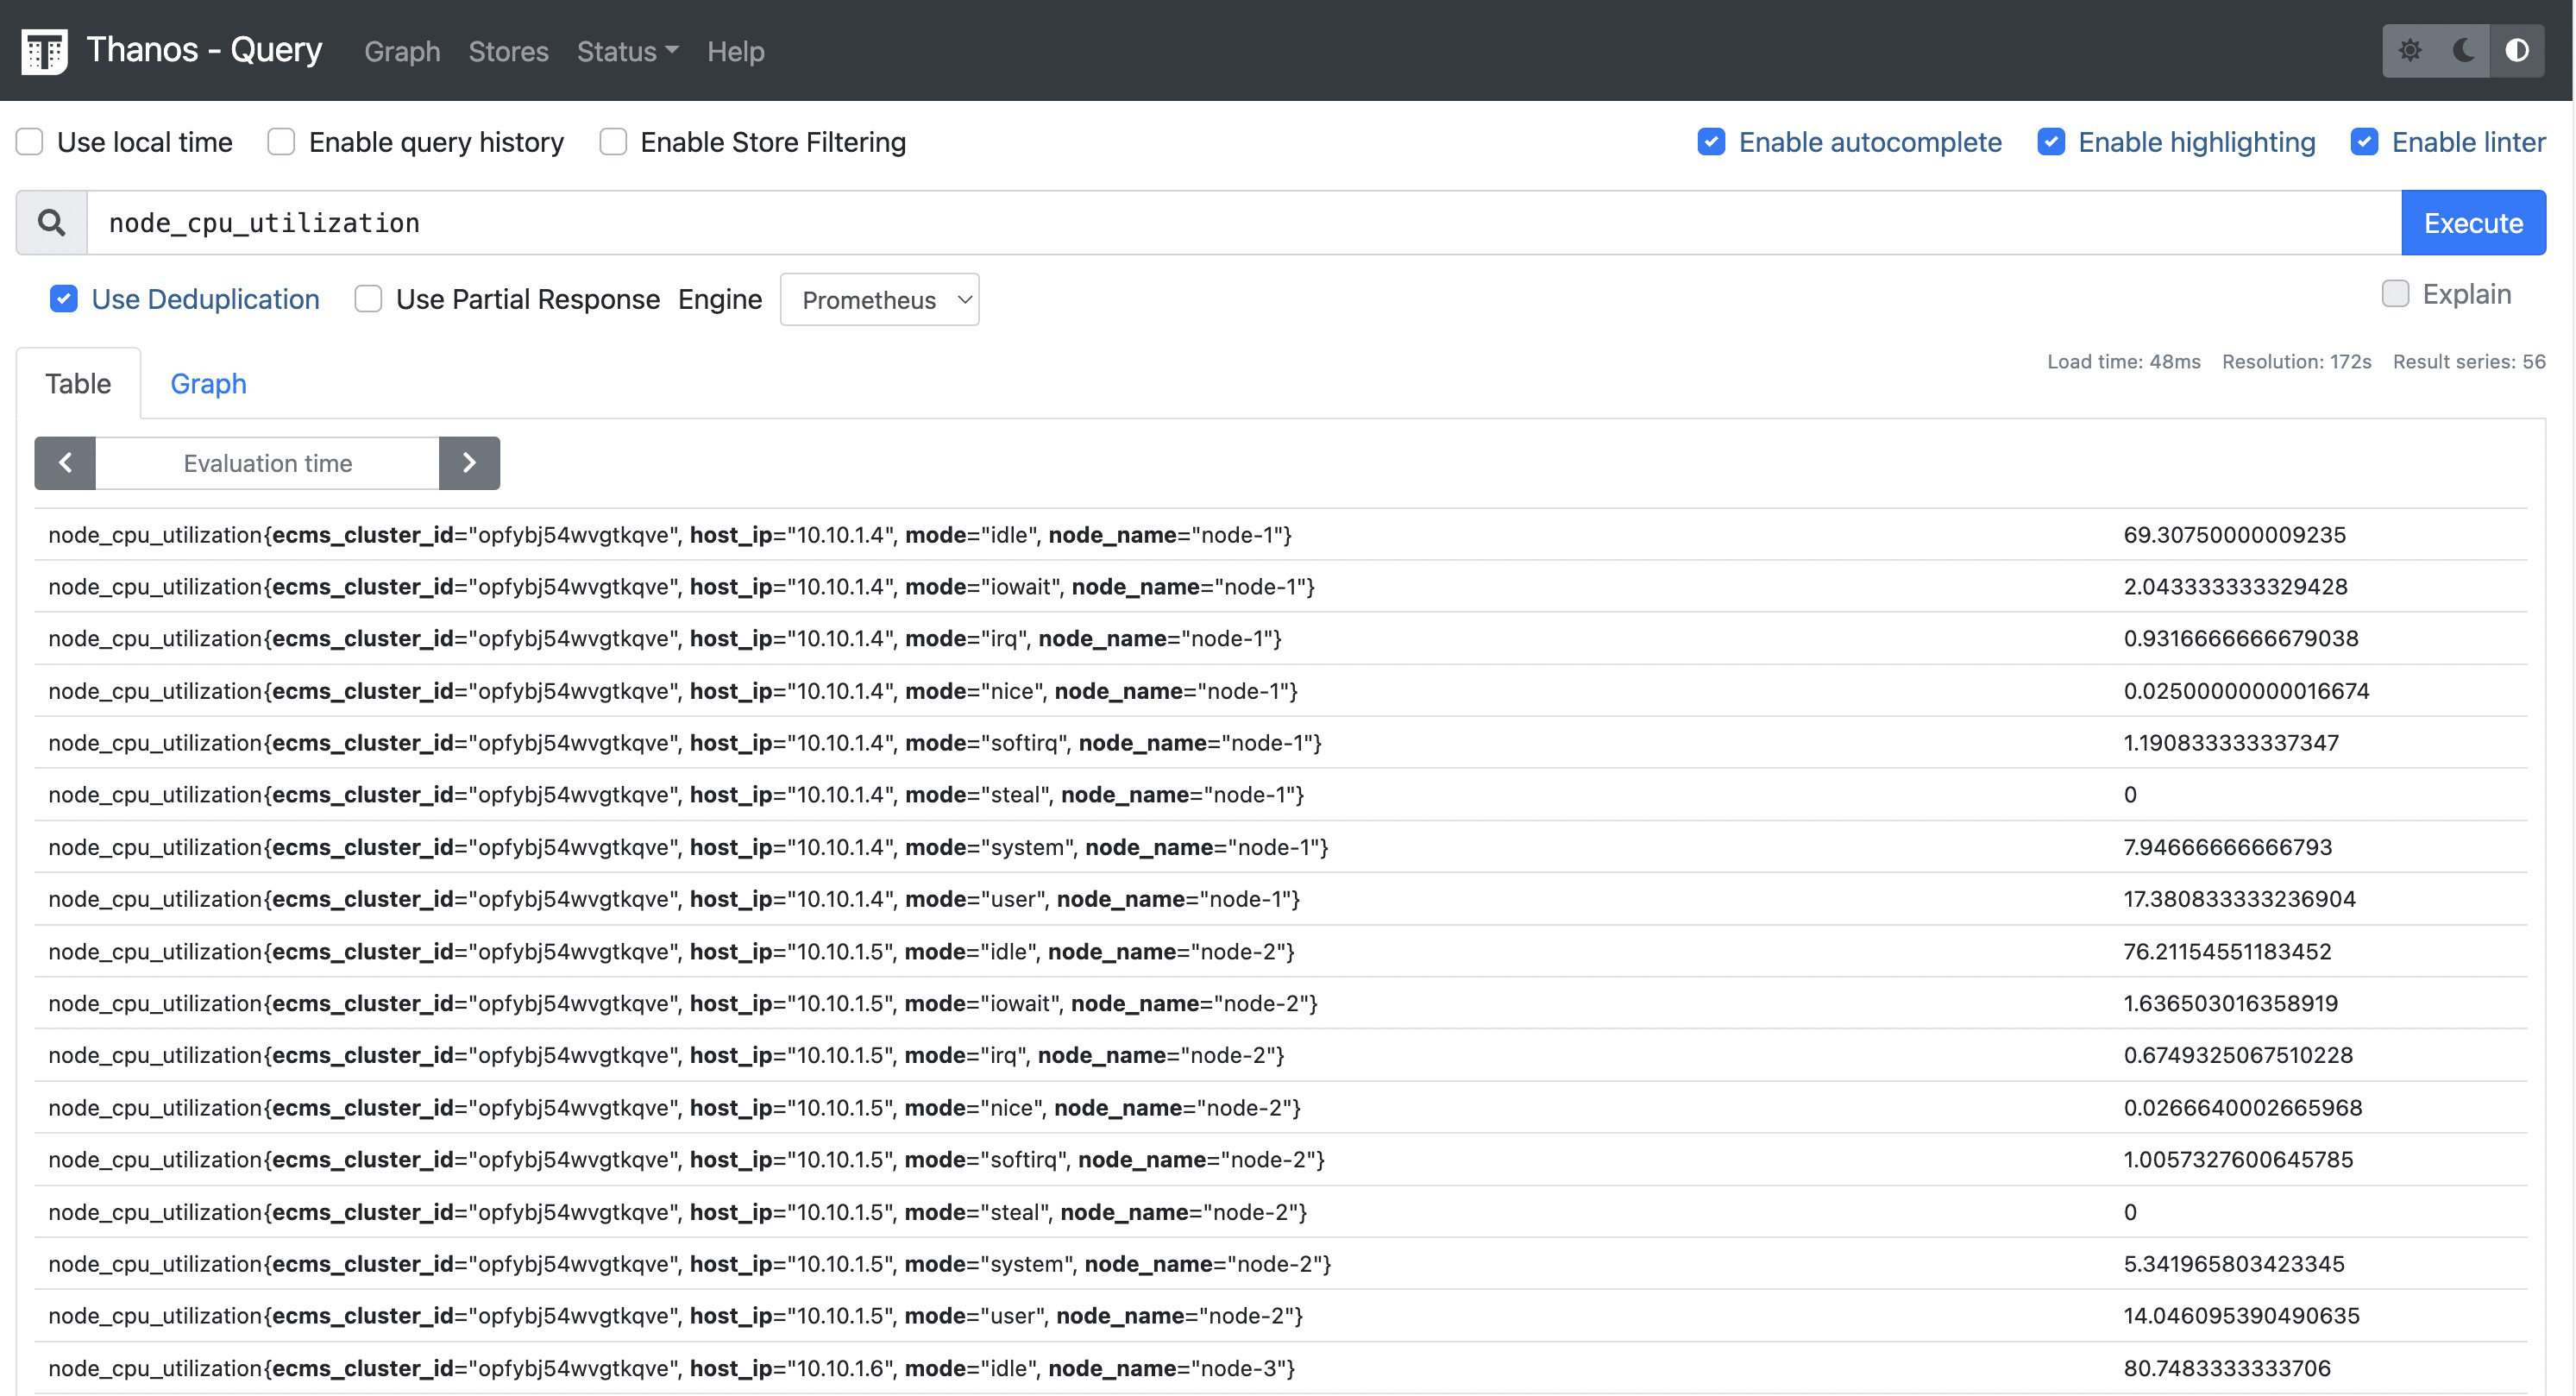This screenshot has height=1396, width=2576.
Task: Expand the Status menu in navbar
Action: 627,51
